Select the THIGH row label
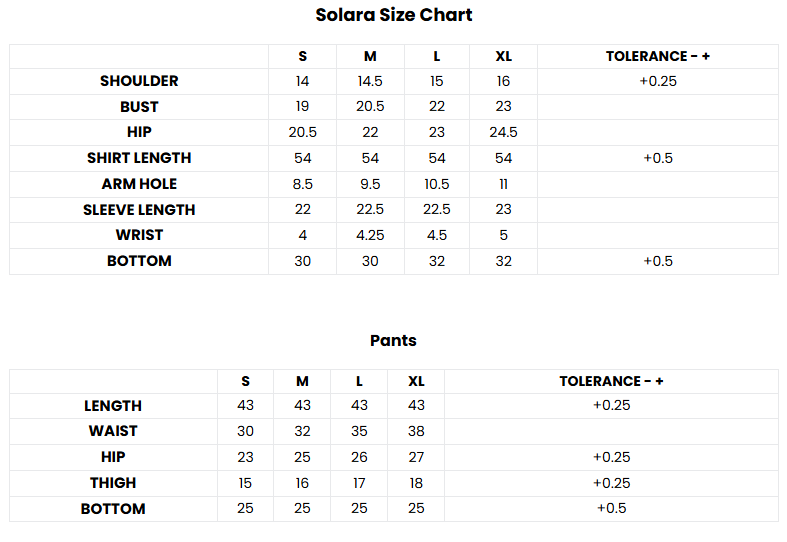The height and width of the screenshot is (542, 787). pyautogui.click(x=113, y=483)
